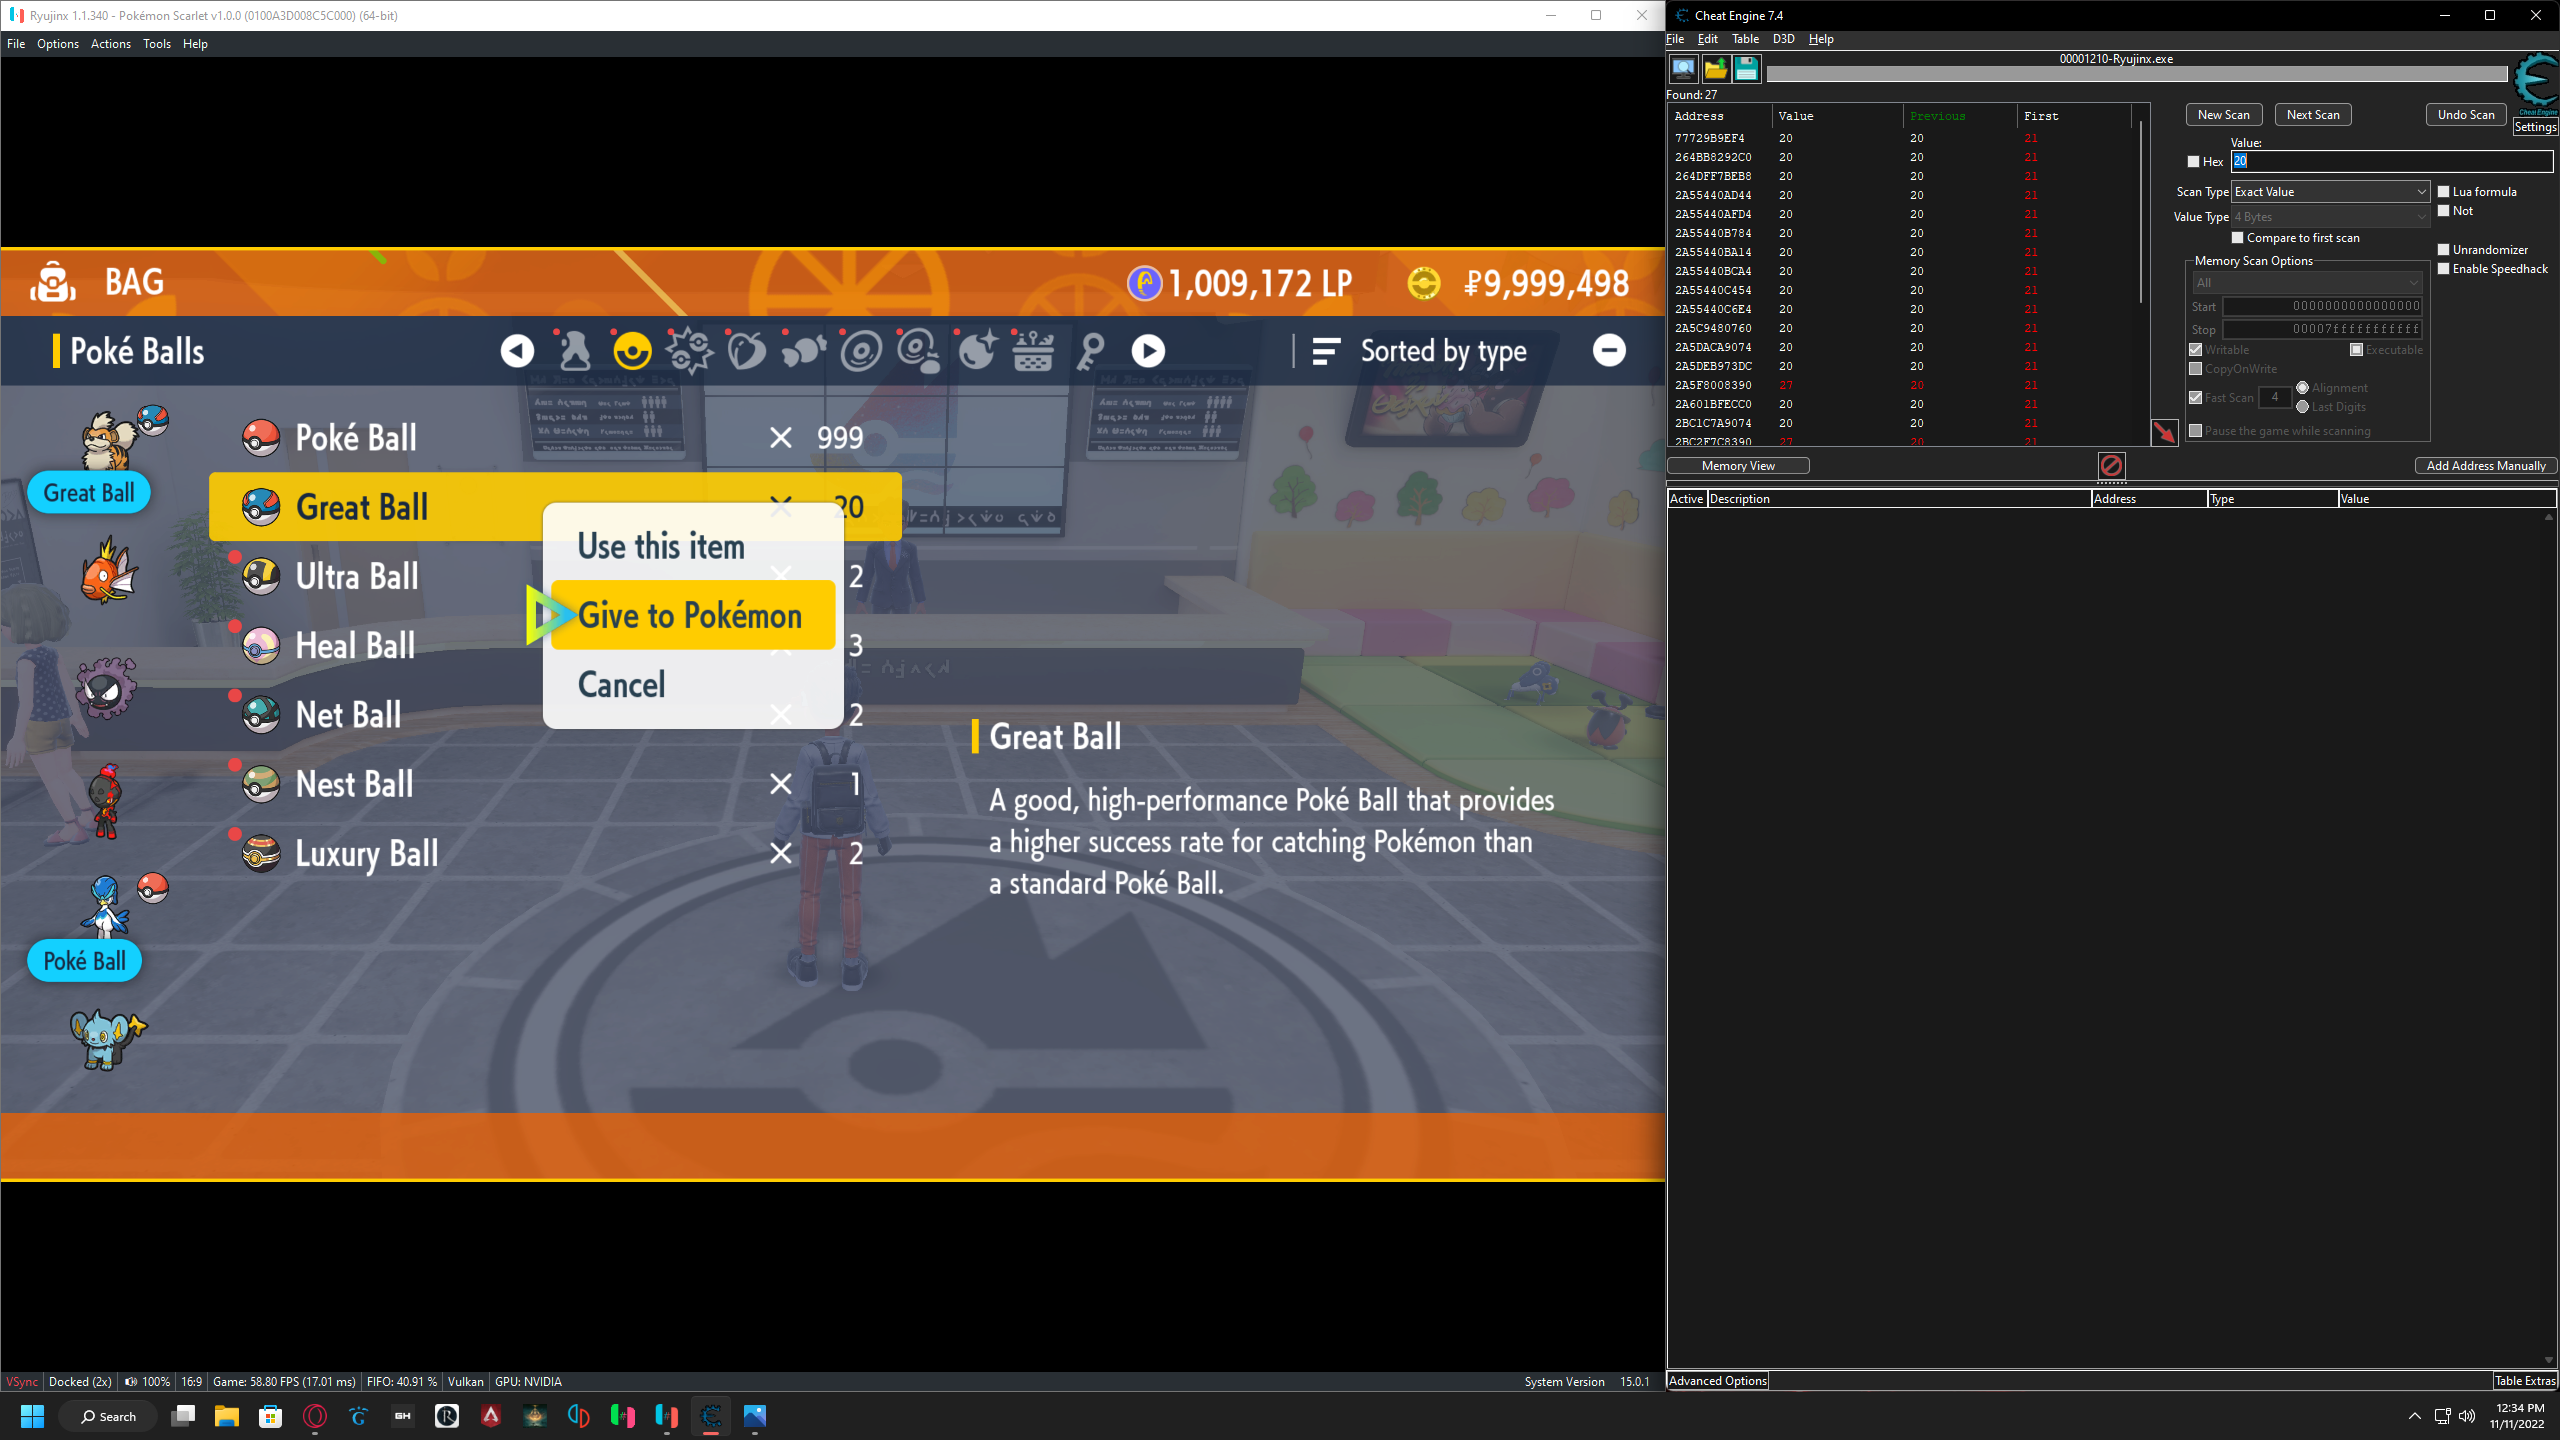Open File Explorer from the taskbar
2560x1440 pixels.
click(227, 1416)
